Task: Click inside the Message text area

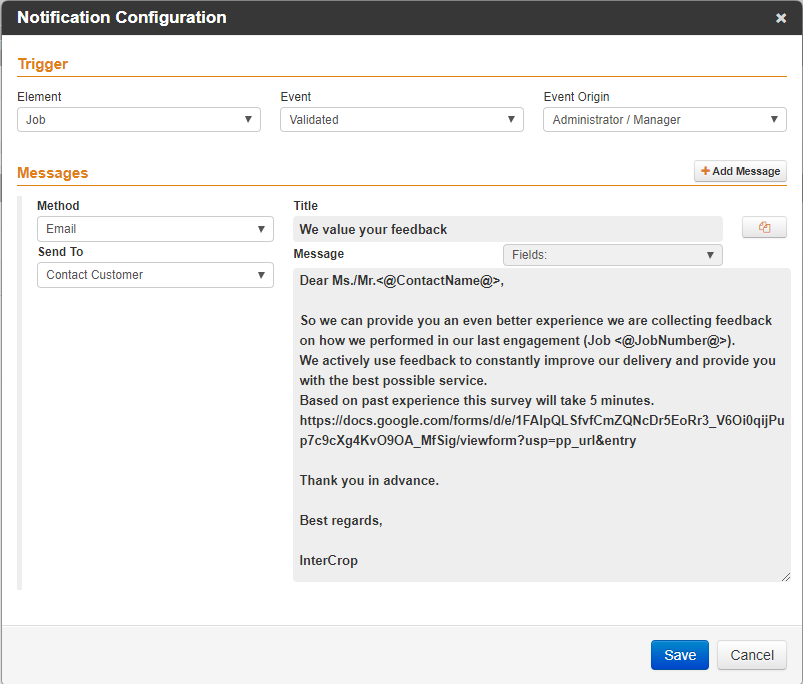Action: click(542, 425)
